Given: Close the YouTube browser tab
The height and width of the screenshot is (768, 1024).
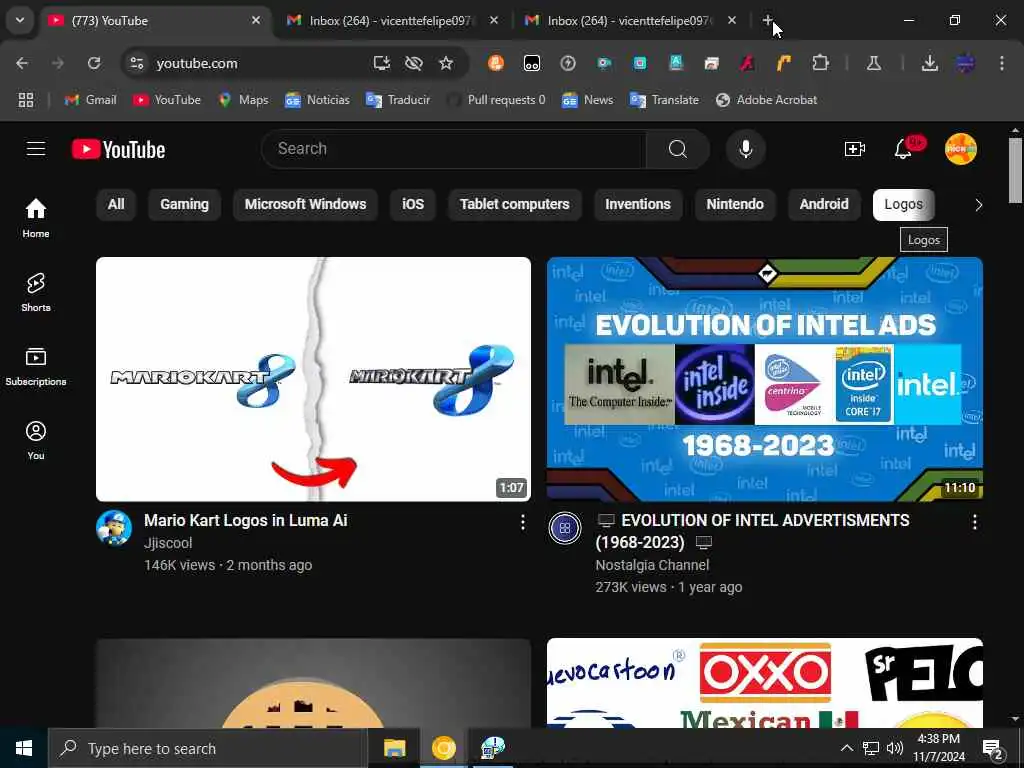Looking at the screenshot, I should coord(256,20).
